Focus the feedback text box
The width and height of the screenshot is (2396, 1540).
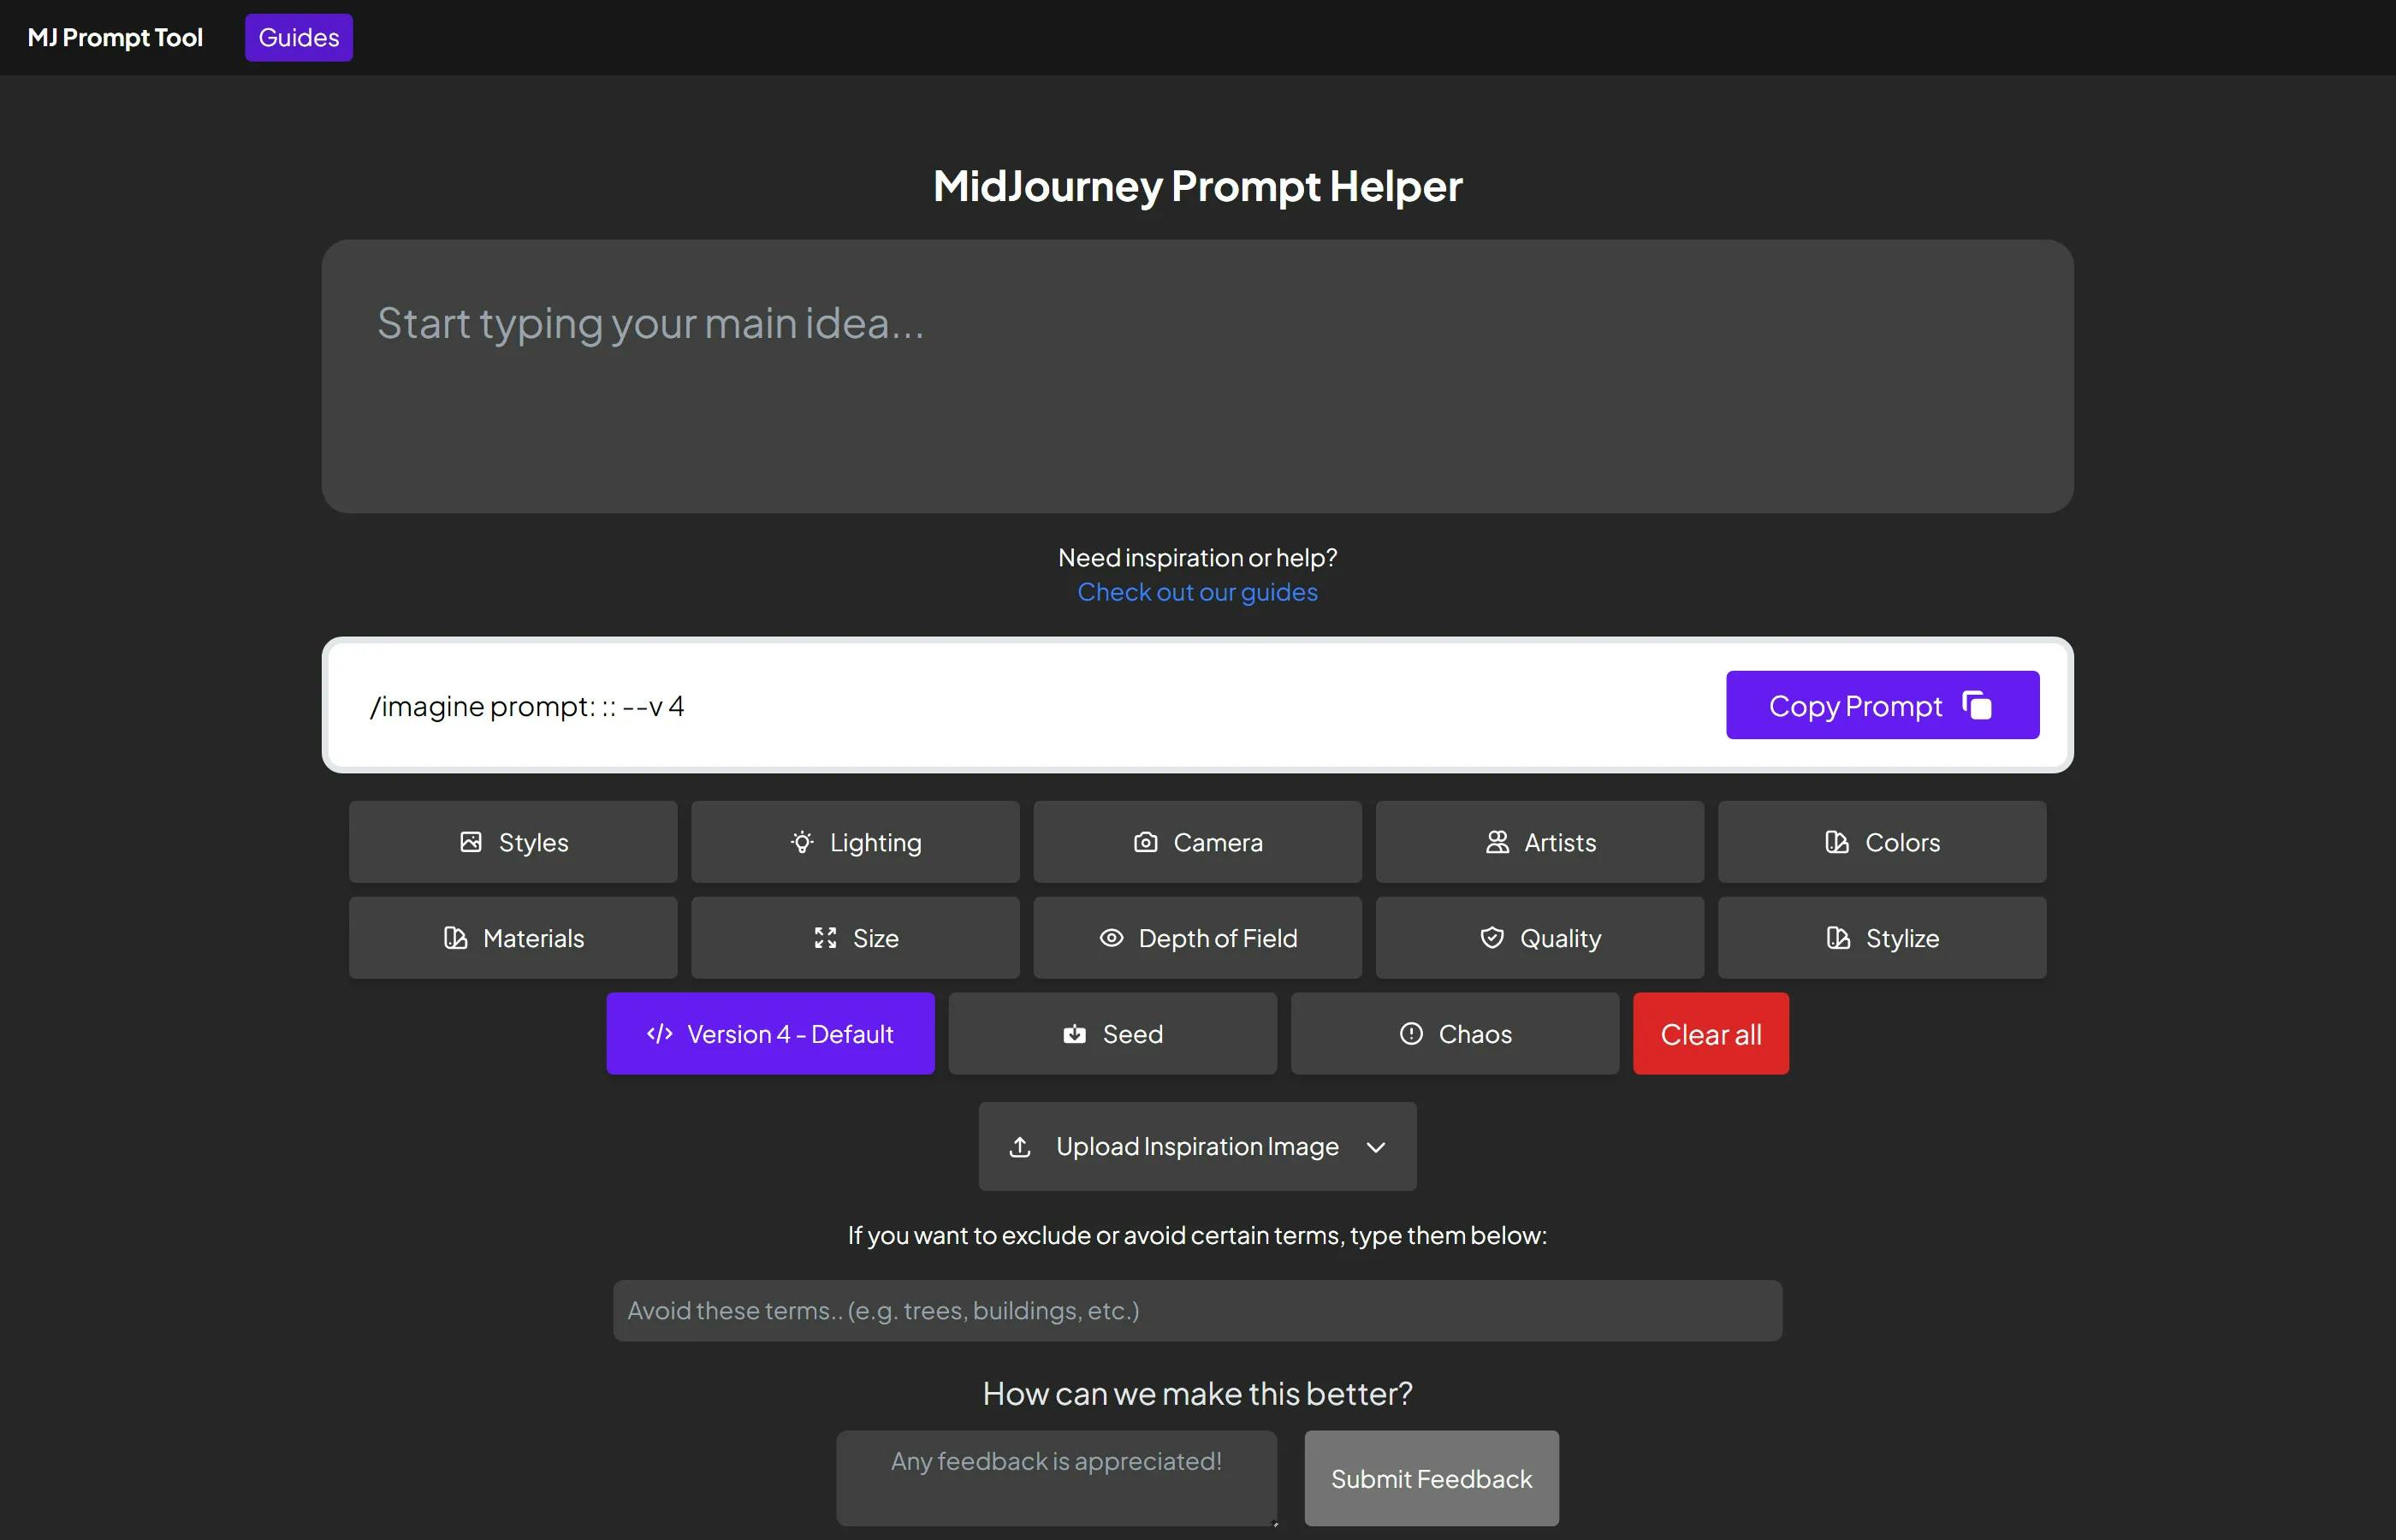click(1056, 1478)
